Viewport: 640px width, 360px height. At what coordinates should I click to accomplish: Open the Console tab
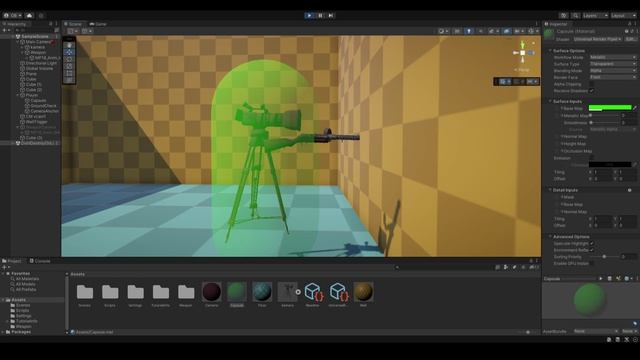[40, 261]
